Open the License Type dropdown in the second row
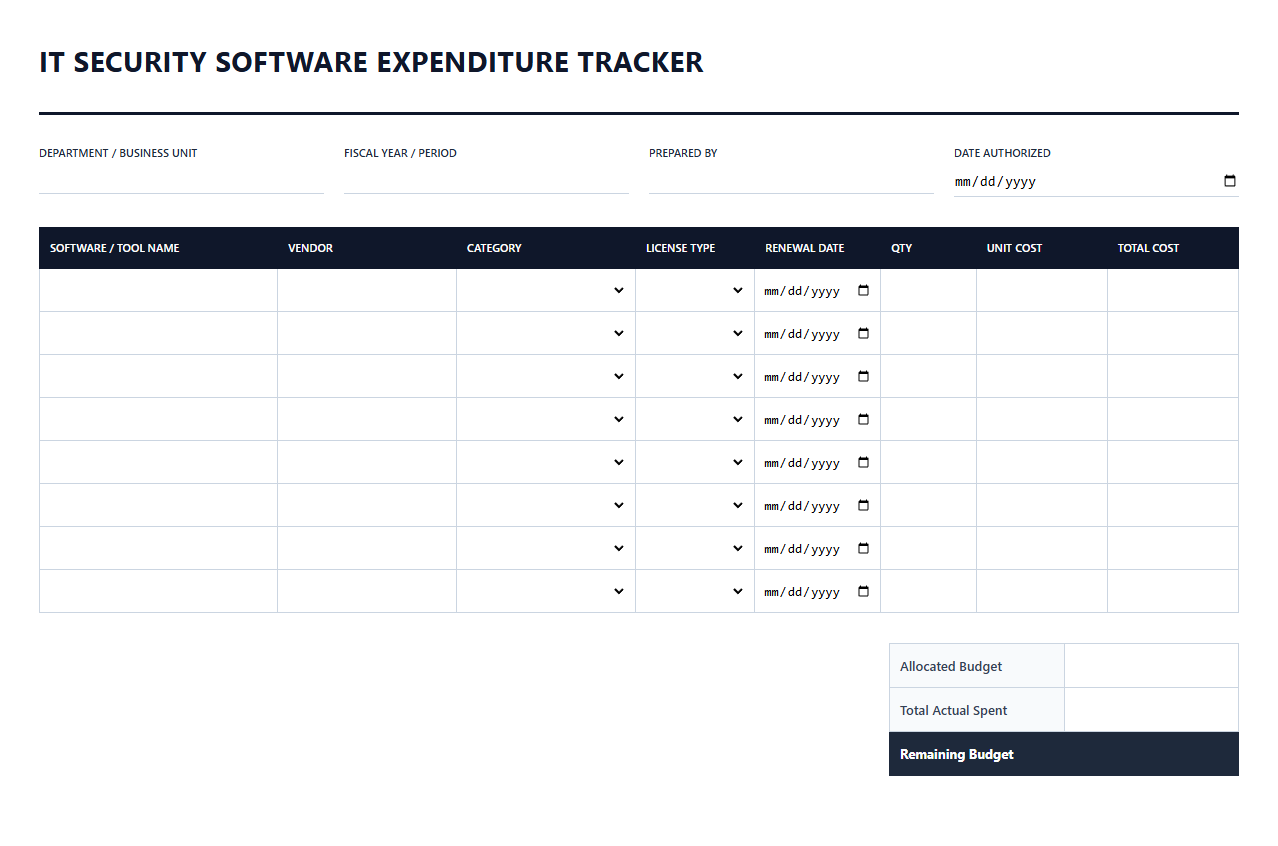1278x846 pixels. [695, 333]
